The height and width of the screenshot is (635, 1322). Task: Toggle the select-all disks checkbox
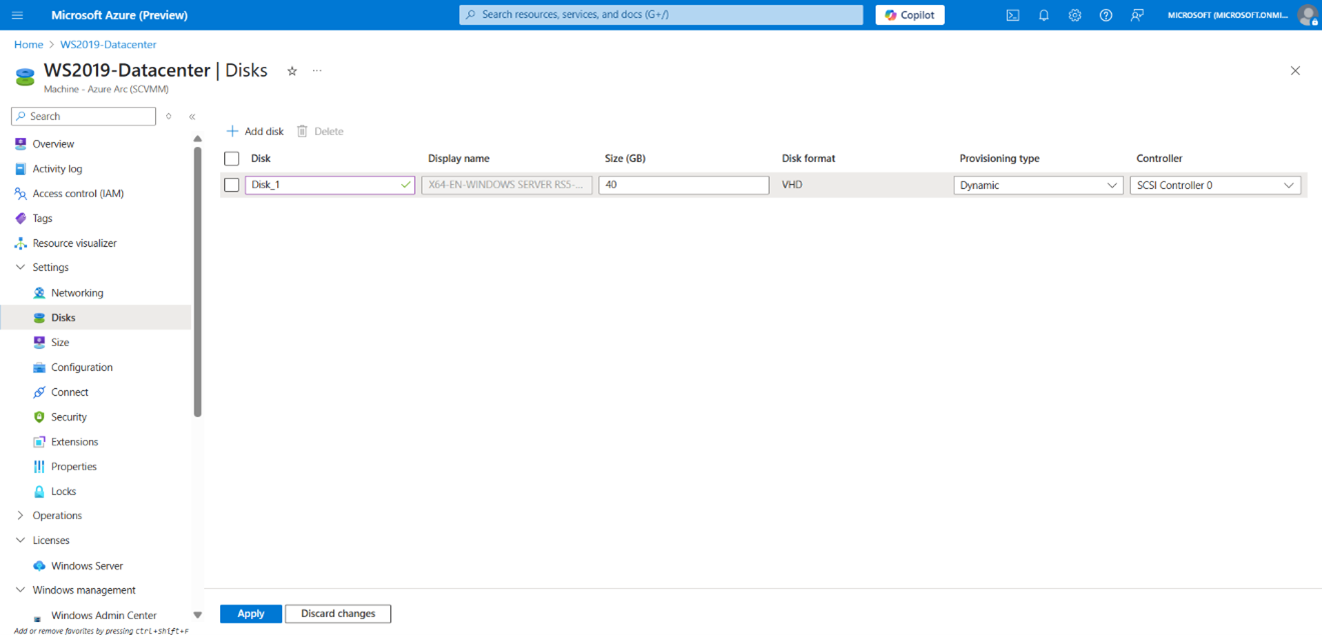click(232, 158)
